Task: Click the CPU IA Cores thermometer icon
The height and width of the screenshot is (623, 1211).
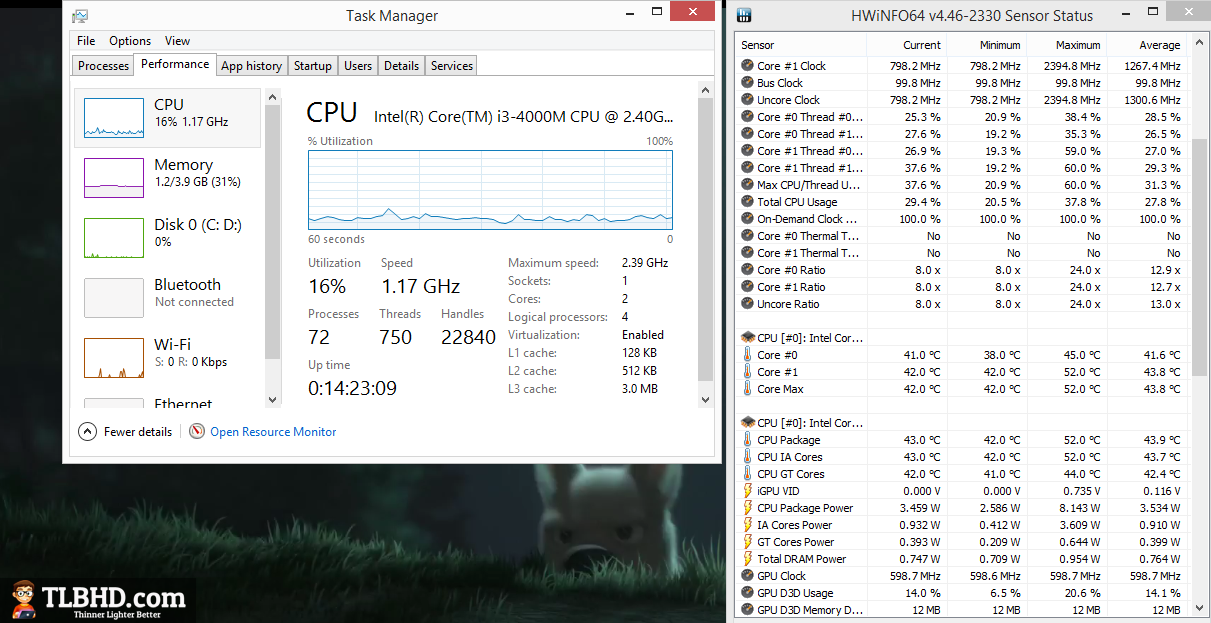Action: pos(747,457)
